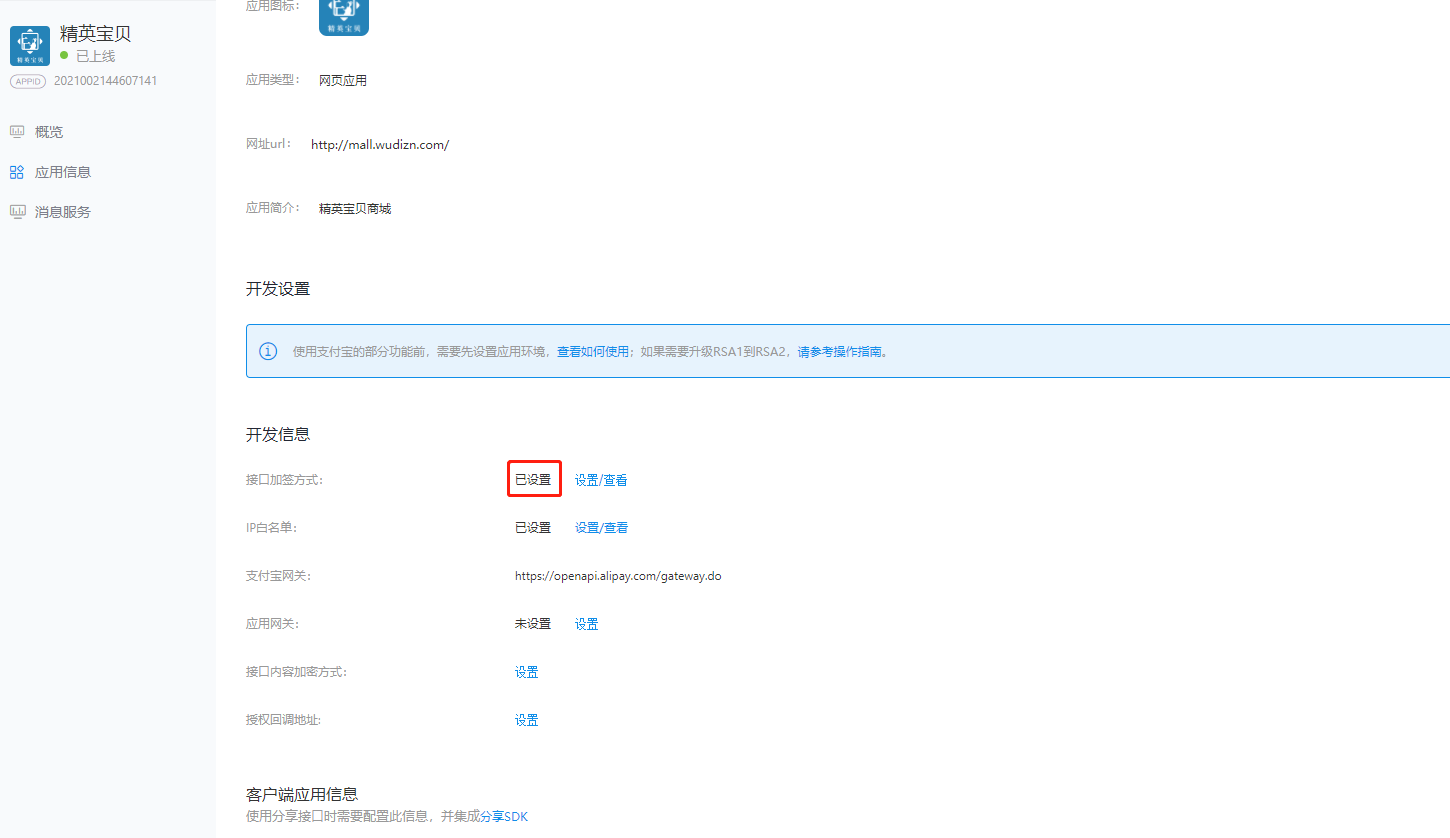
Task: Open the 消息服务 menu item
Action: tap(63, 212)
